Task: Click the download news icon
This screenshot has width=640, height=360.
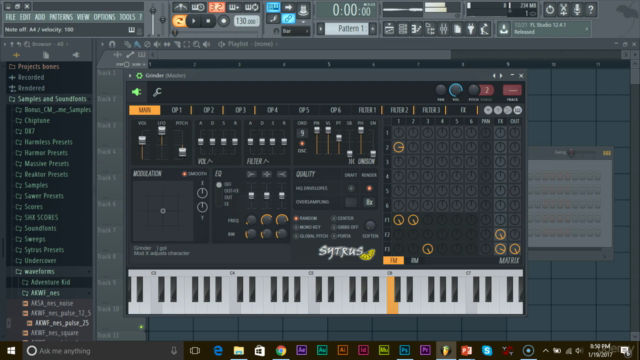Action: pyautogui.click(x=504, y=29)
